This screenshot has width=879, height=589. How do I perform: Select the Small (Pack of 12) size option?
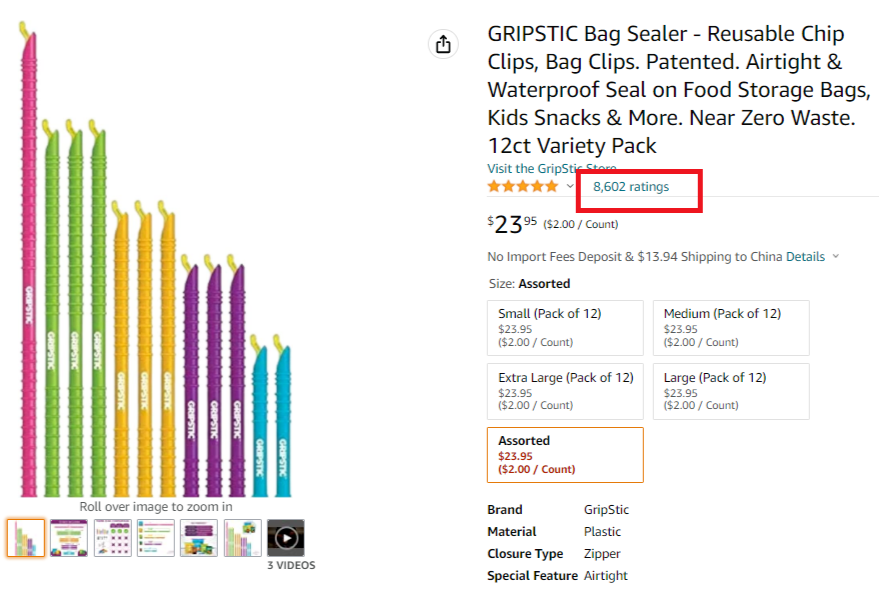[x=565, y=328]
